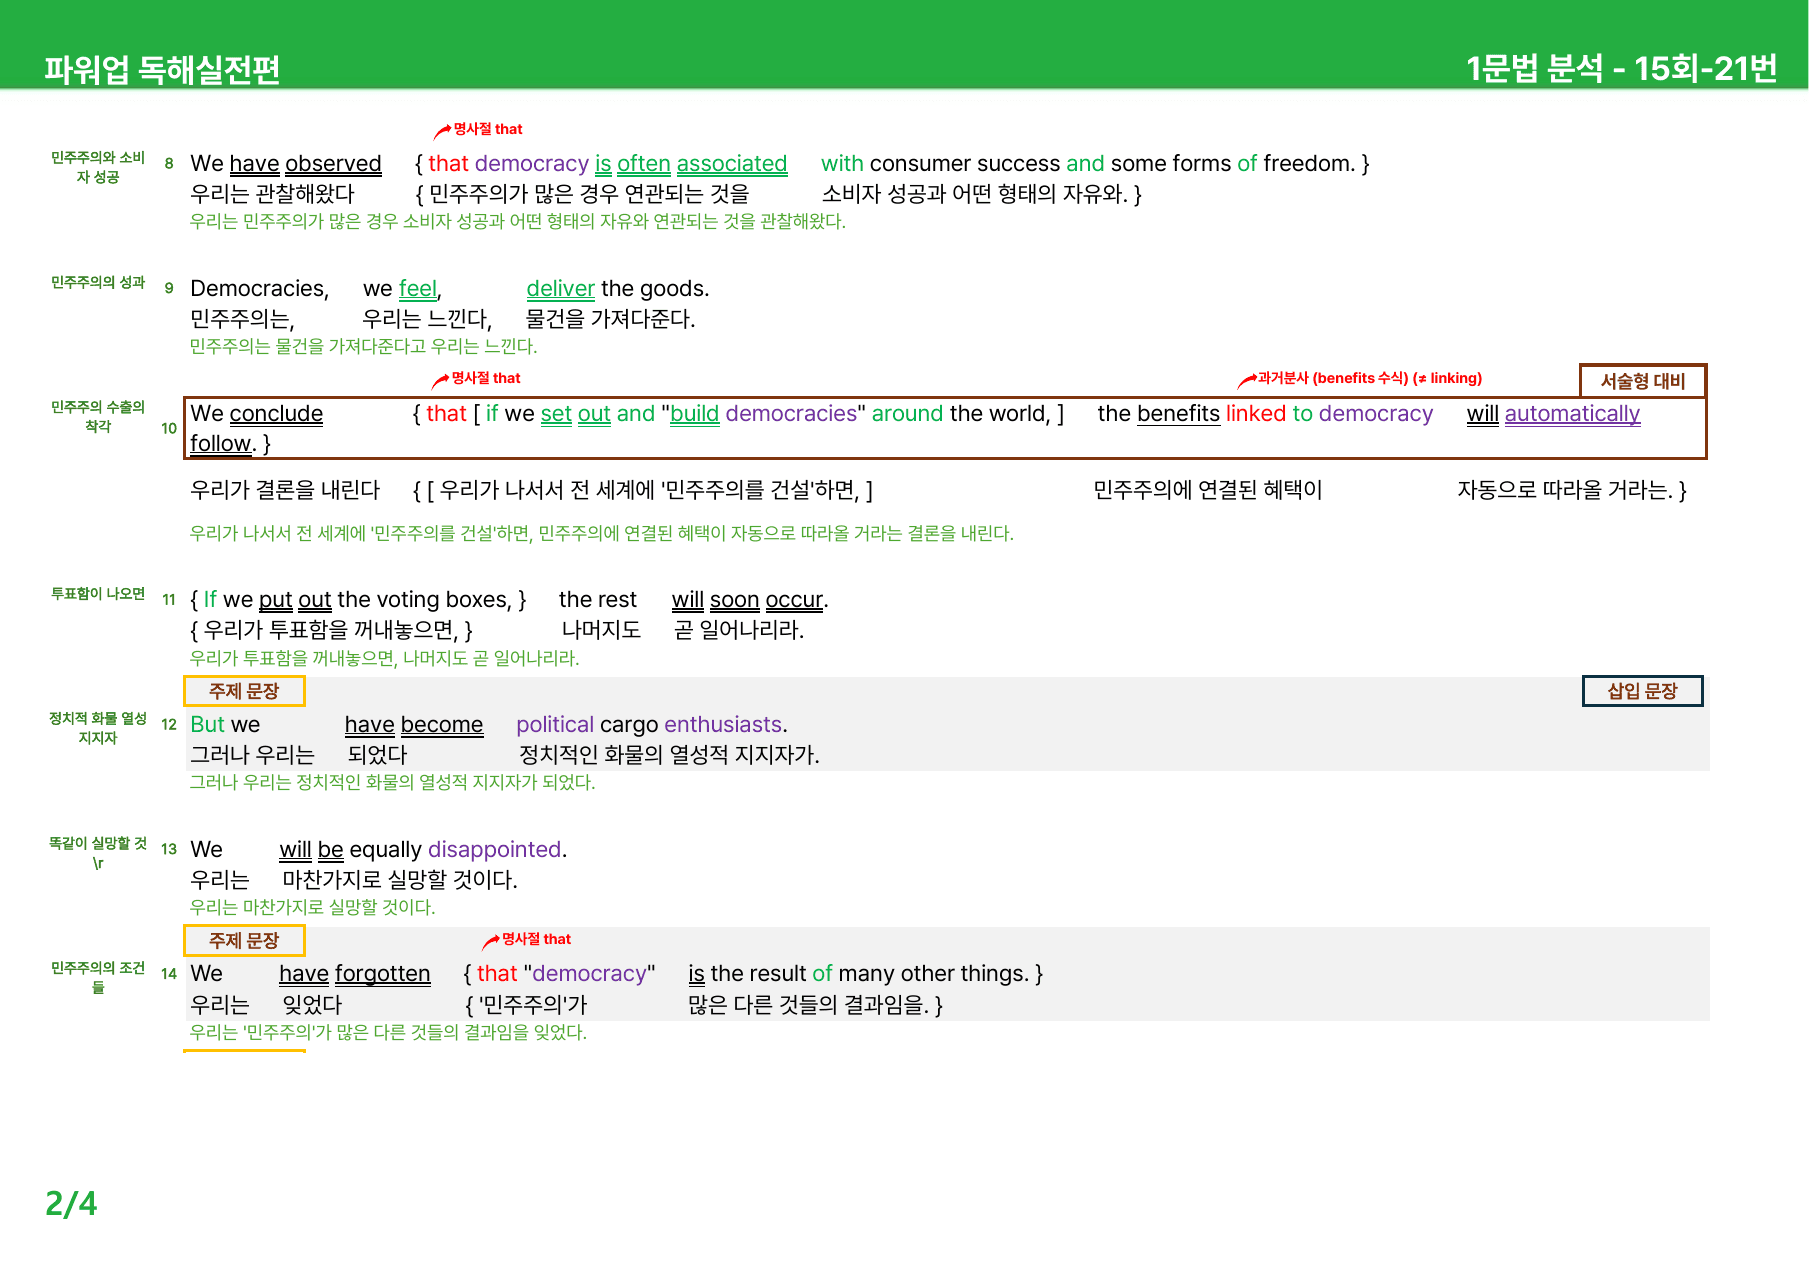This screenshot has height=1279, width=1809.
Task: Click the phrase 'is often associated'
Action: point(691,164)
